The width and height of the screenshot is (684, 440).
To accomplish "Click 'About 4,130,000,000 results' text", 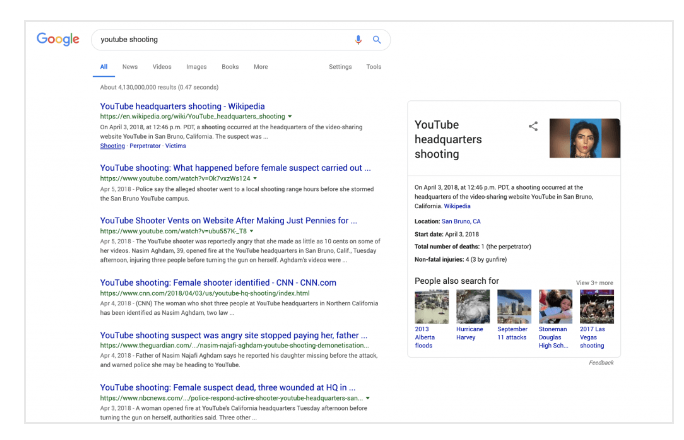I will (x=159, y=87).
